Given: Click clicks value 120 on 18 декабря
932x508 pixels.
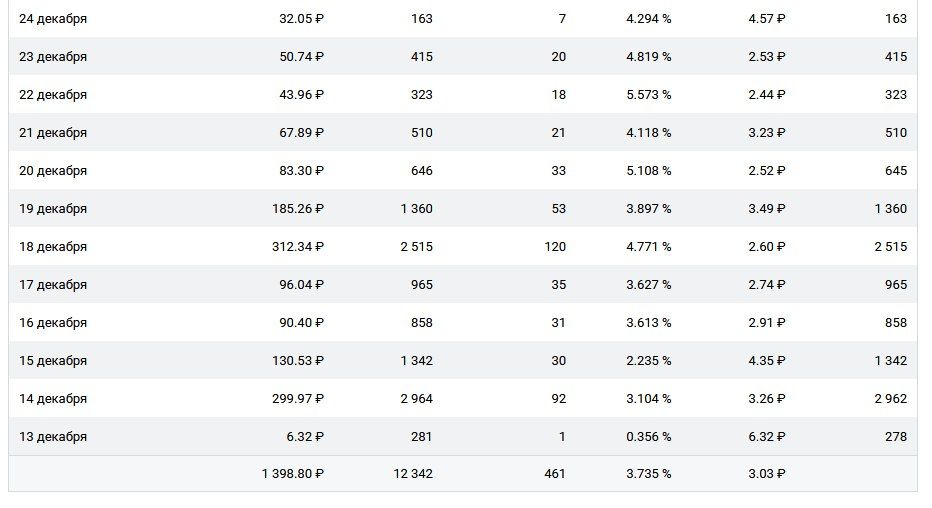Looking at the screenshot, I should tap(555, 247).
